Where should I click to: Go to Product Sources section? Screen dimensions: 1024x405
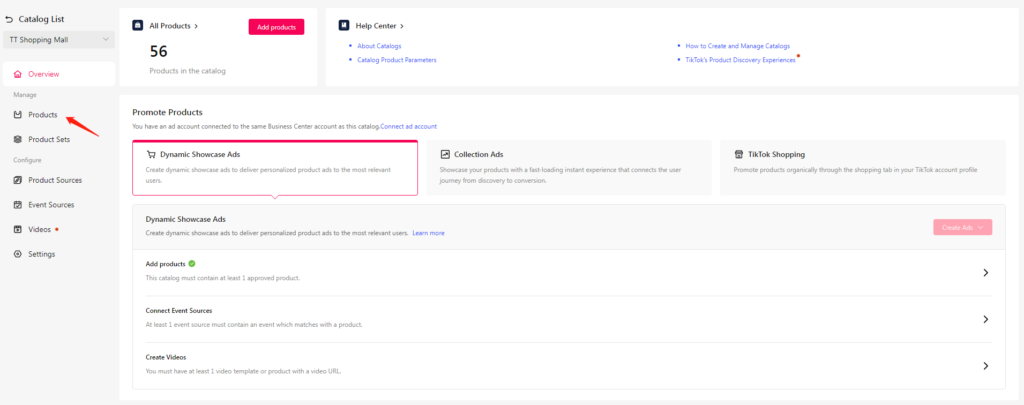coord(55,180)
